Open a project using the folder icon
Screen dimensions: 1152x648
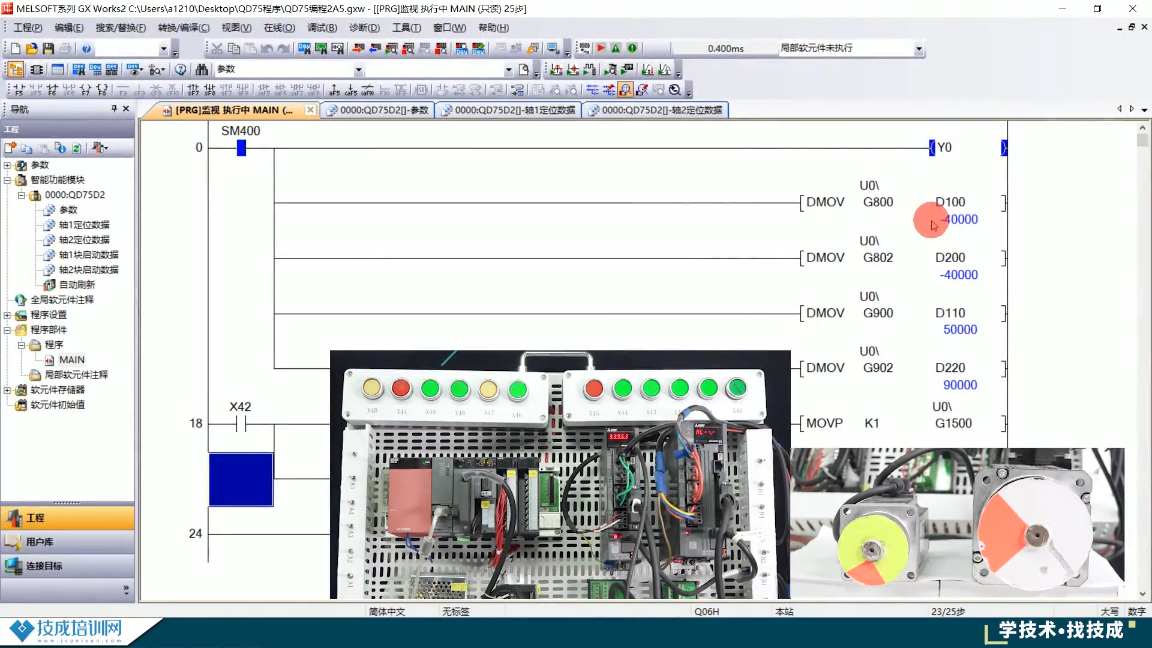coord(31,48)
